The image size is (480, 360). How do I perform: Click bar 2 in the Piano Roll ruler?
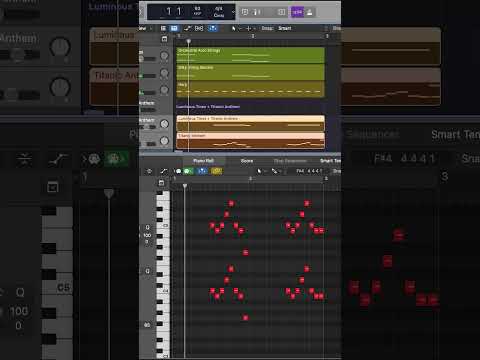pyautogui.click(x=250, y=179)
